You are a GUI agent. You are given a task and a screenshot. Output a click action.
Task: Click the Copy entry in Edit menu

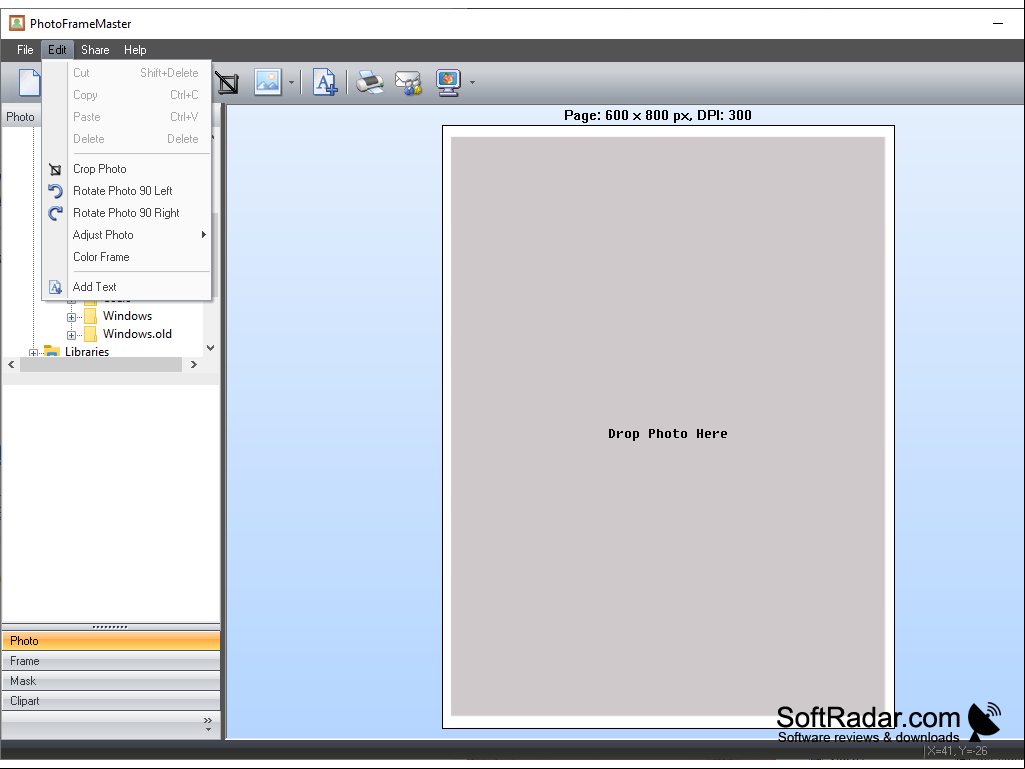pos(127,95)
